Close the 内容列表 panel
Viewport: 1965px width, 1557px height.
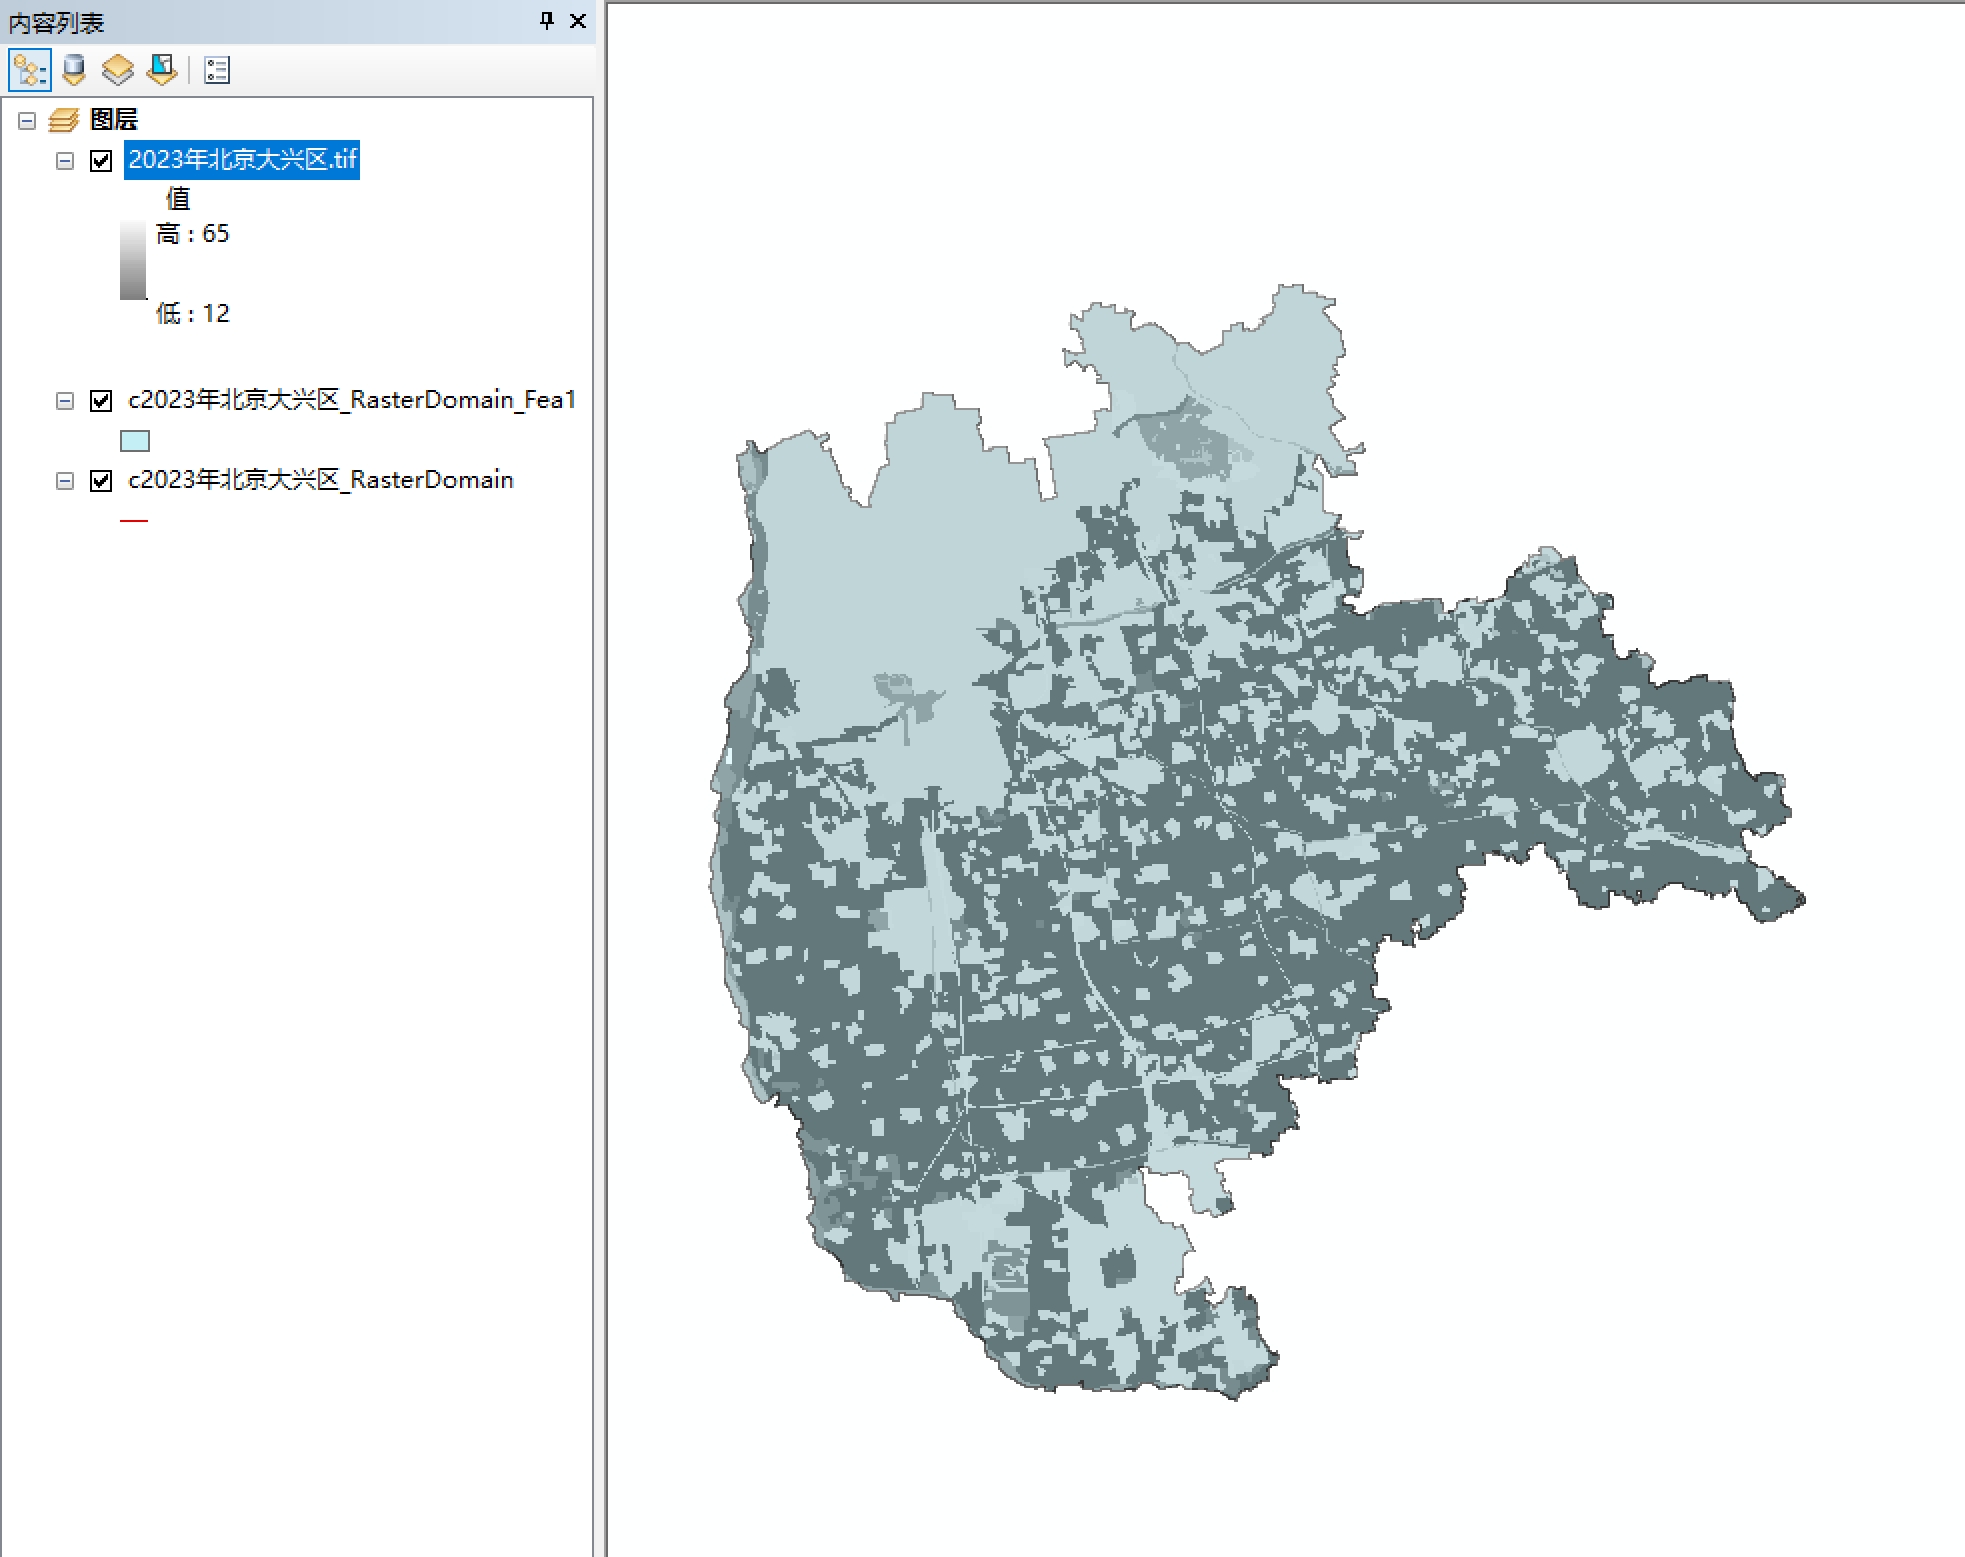578,20
